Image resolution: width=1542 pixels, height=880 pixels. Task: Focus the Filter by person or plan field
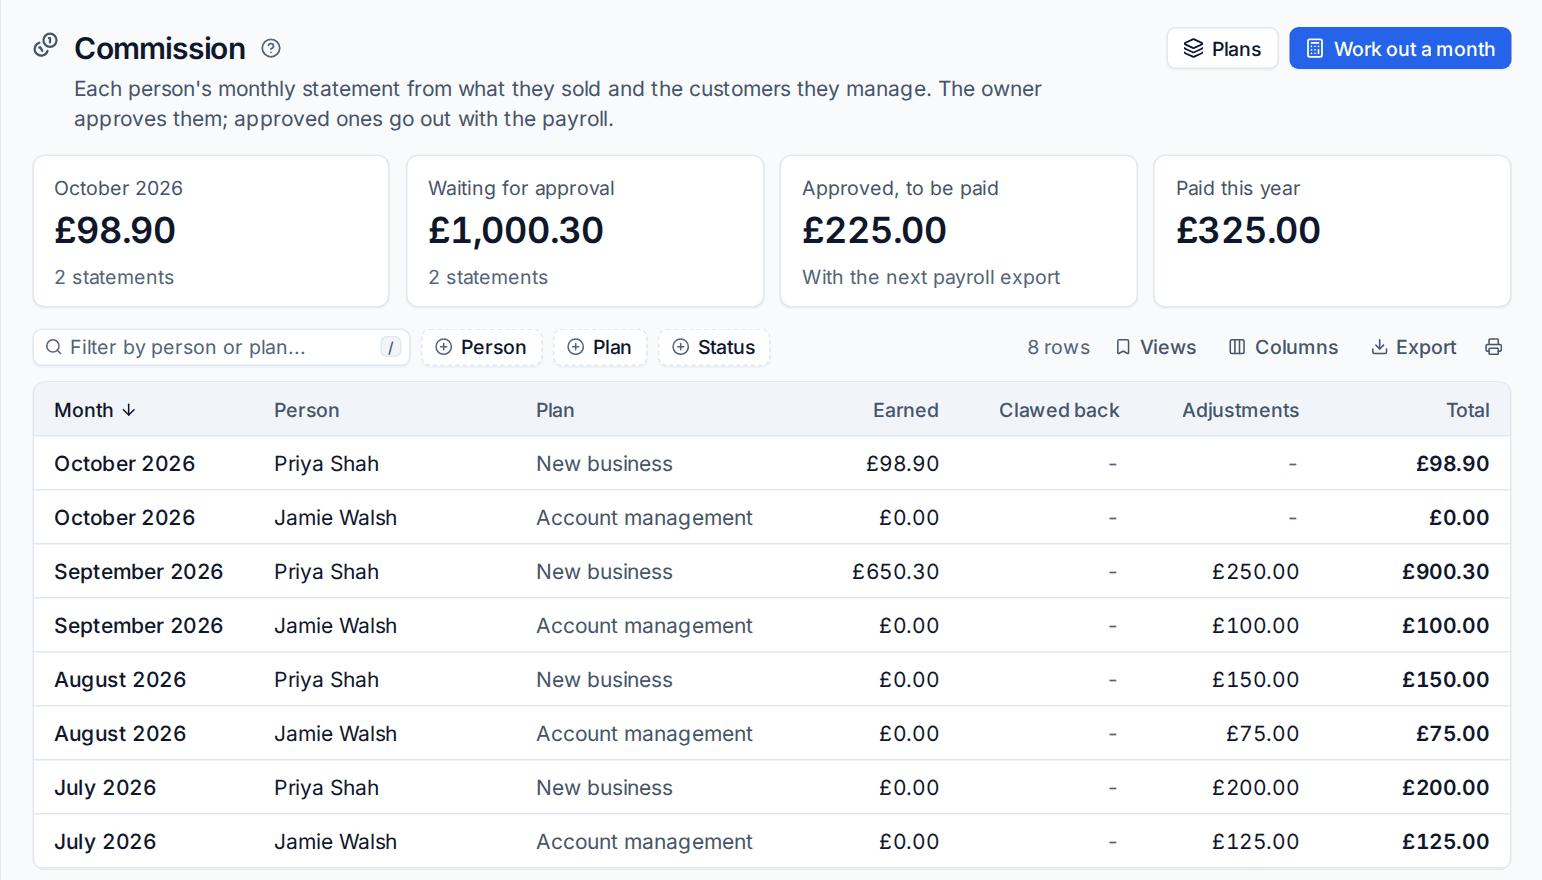[x=221, y=347]
